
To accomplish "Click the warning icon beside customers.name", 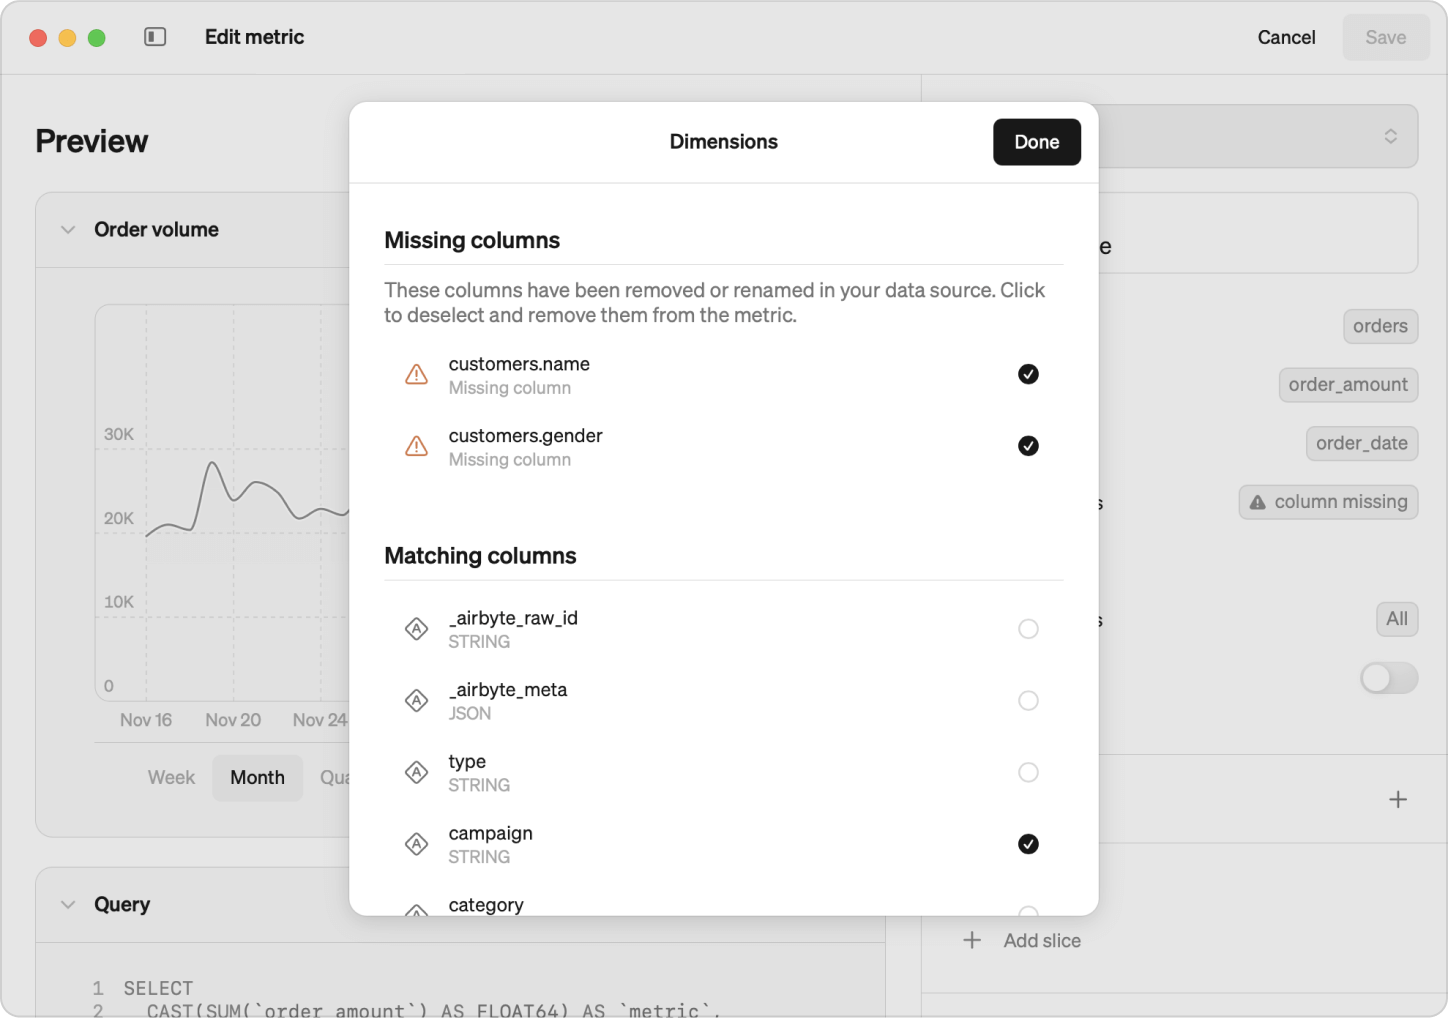I will tap(416, 374).
